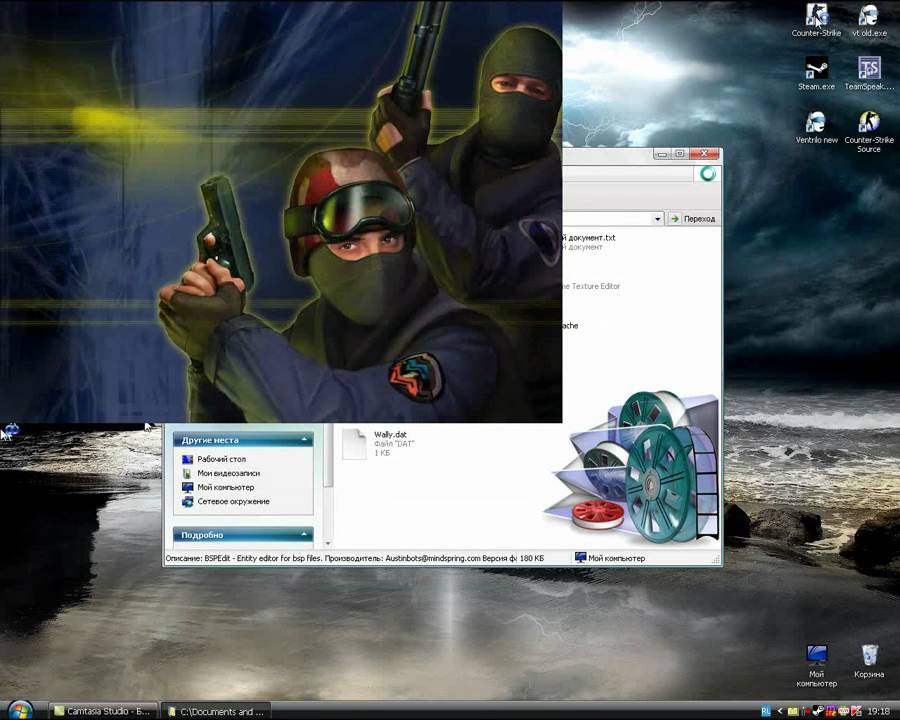This screenshot has height=720, width=900.
Task: Maximize the Explorer window
Action: (680, 154)
